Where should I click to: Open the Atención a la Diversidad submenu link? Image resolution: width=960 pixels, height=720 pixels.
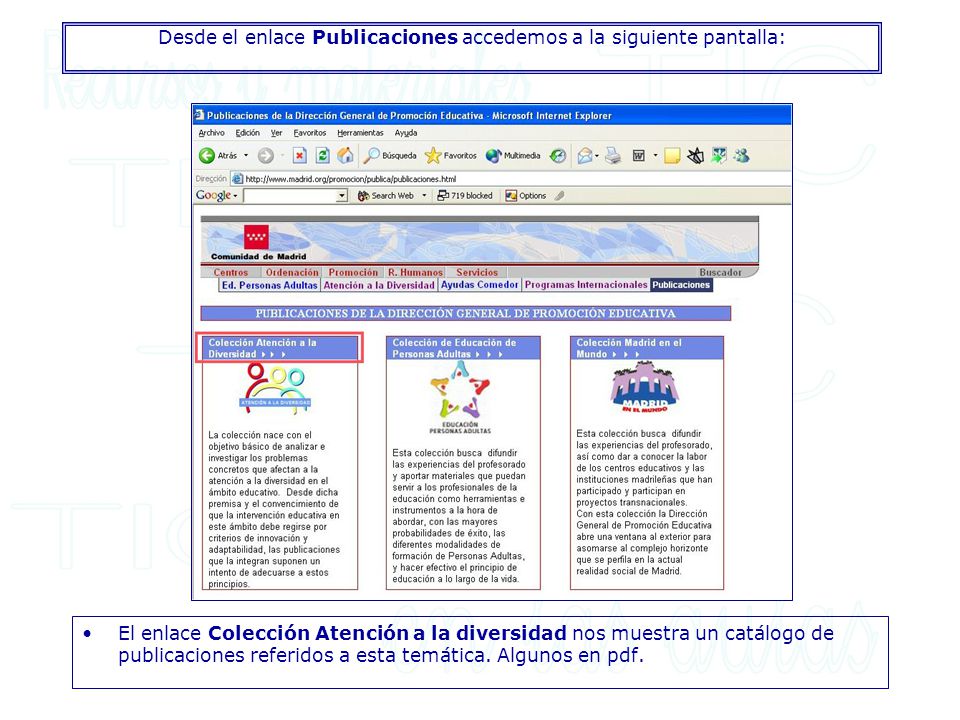pos(379,285)
